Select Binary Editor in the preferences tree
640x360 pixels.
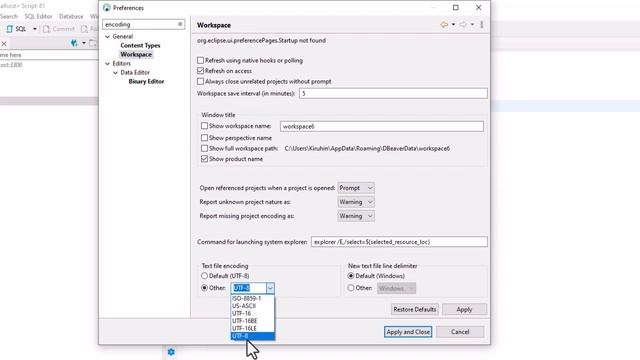coord(146,82)
